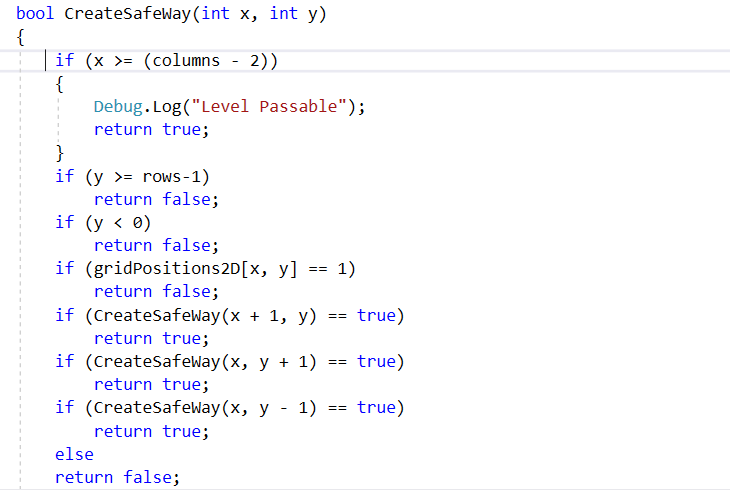Image resolution: width=730 pixels, height=490 pixels.
Task: Click the else keyword
Action: pos(74,454)
